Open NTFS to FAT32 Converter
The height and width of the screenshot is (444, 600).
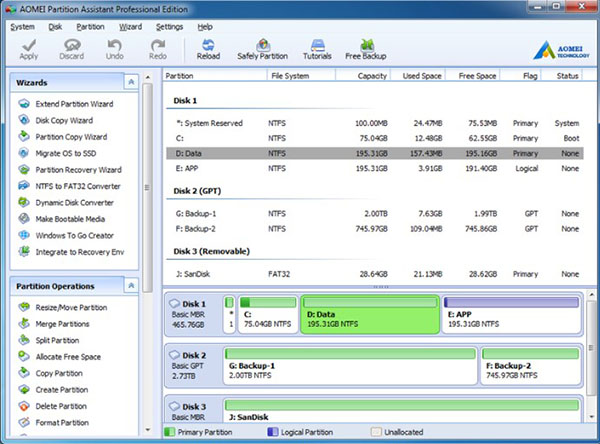pos(70,186)
